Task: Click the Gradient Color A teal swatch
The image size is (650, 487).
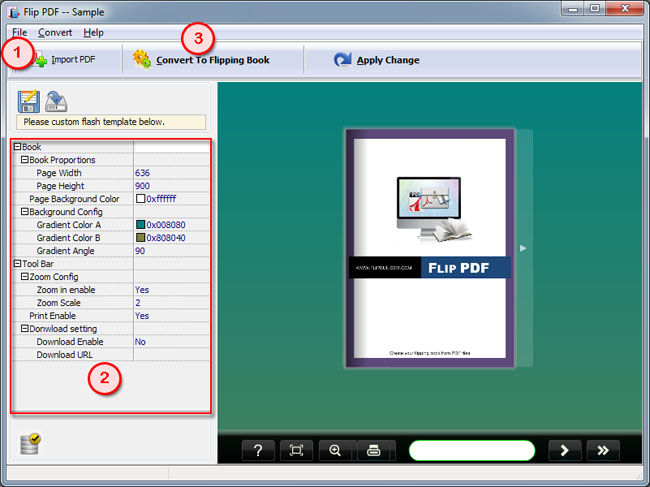Action: [x=141, y=225]
